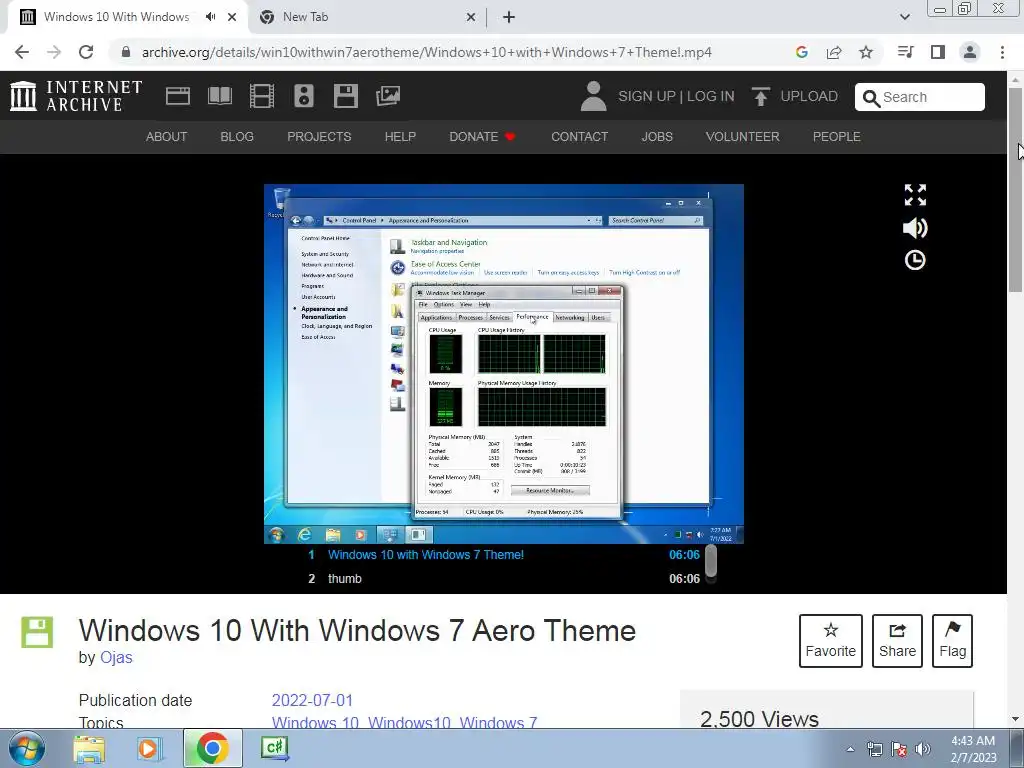Bookmark this page with the star icon
The image size is (1024, 768).
866,52
